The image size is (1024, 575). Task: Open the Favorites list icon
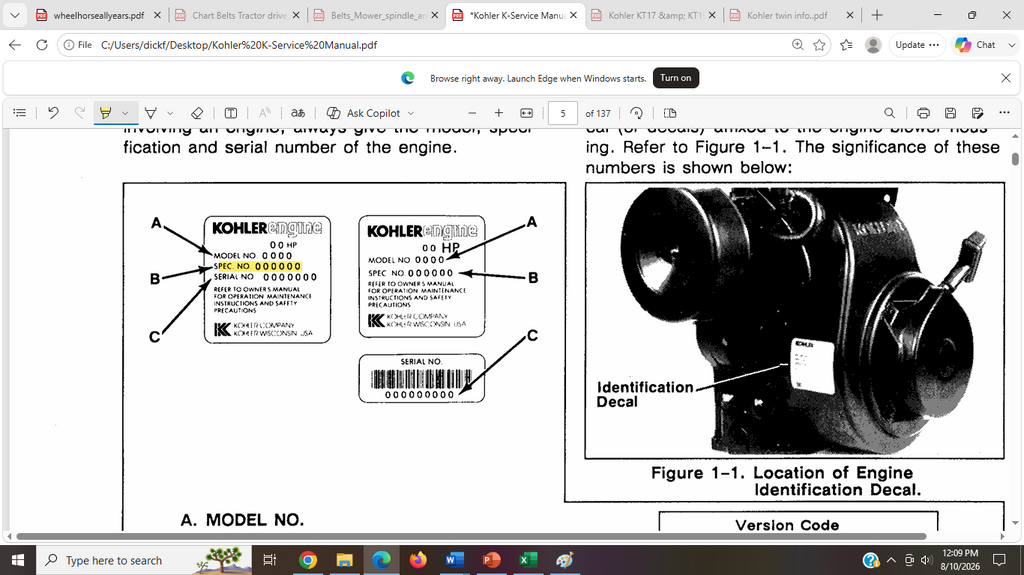pyautogui.click(x=846, y=44)
